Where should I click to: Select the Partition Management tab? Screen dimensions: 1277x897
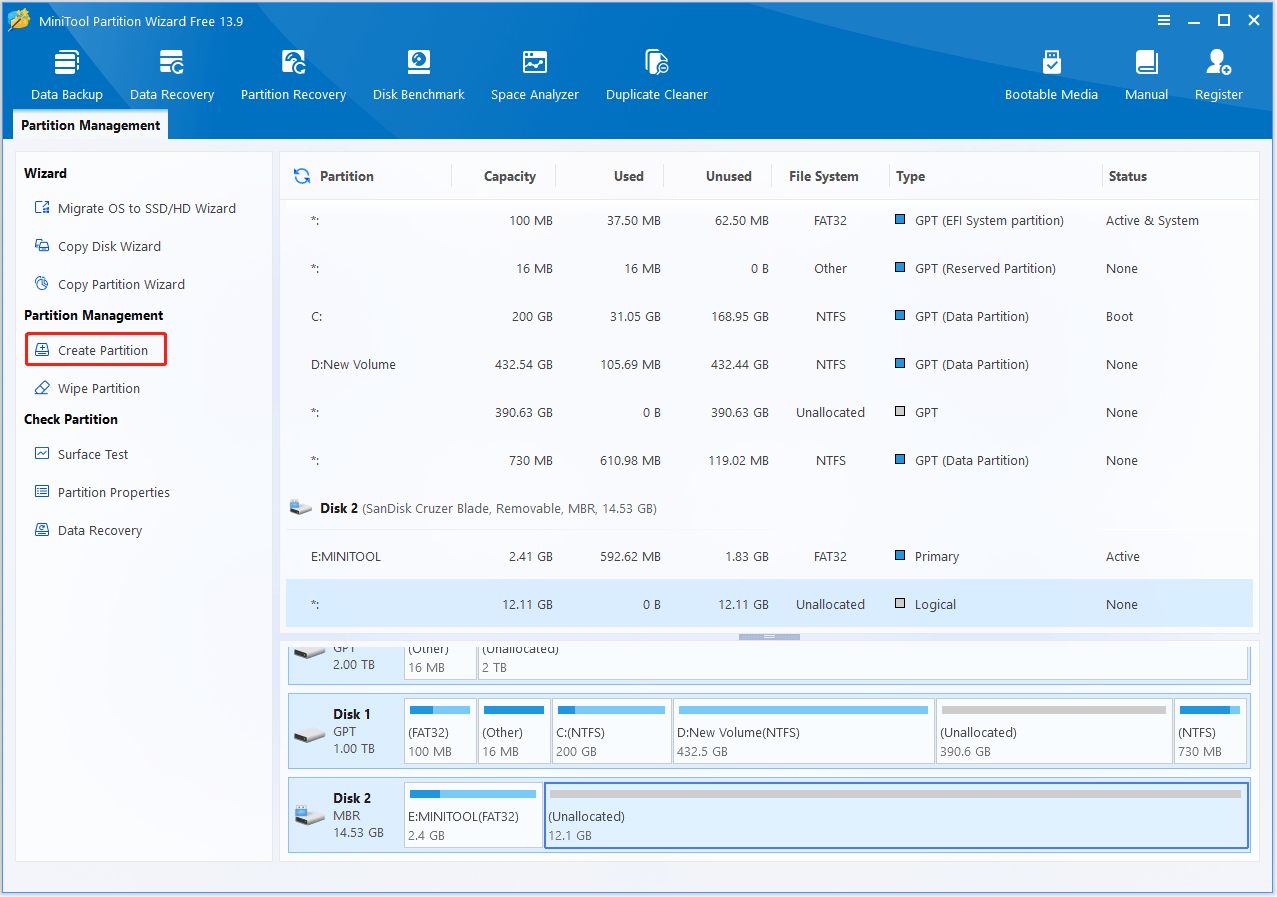click(90, 125)
